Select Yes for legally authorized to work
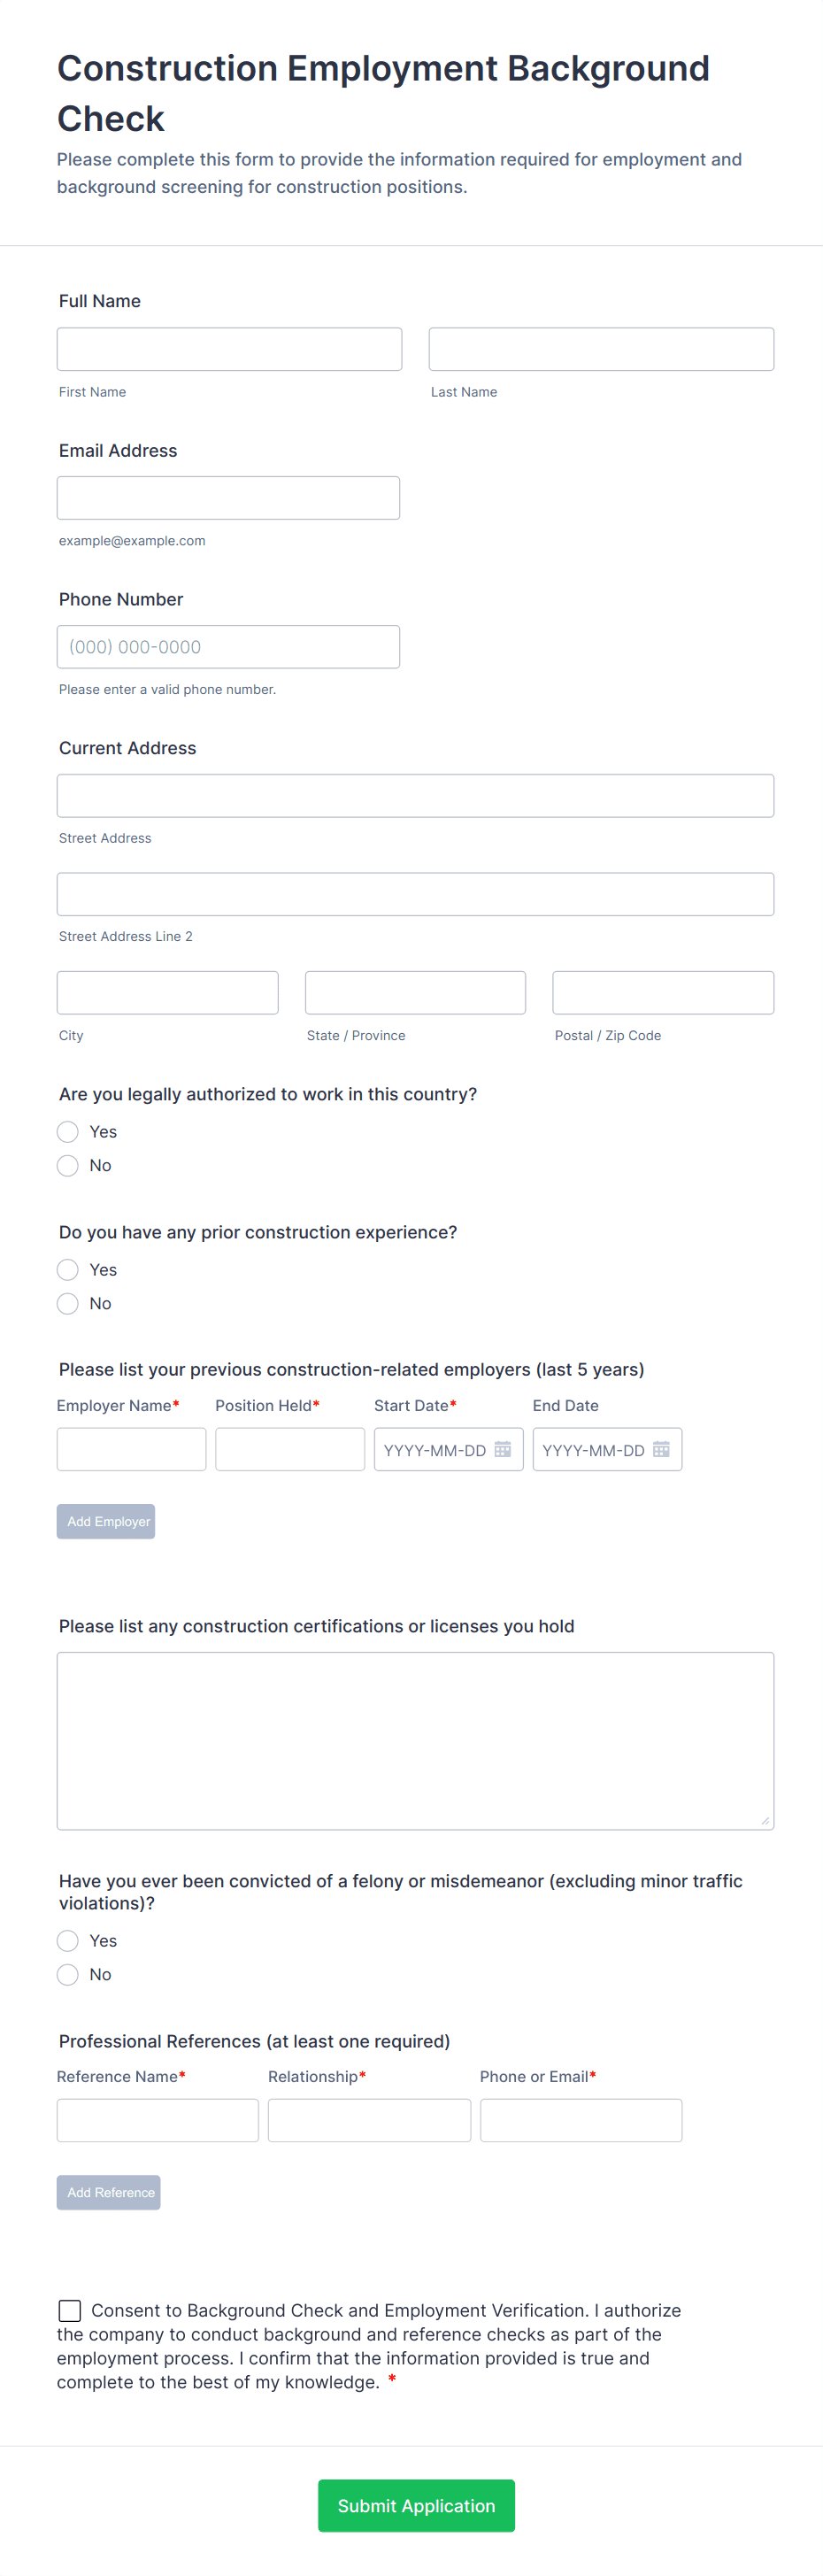This screenshot has width=823, height=2576. point(68,1131)
